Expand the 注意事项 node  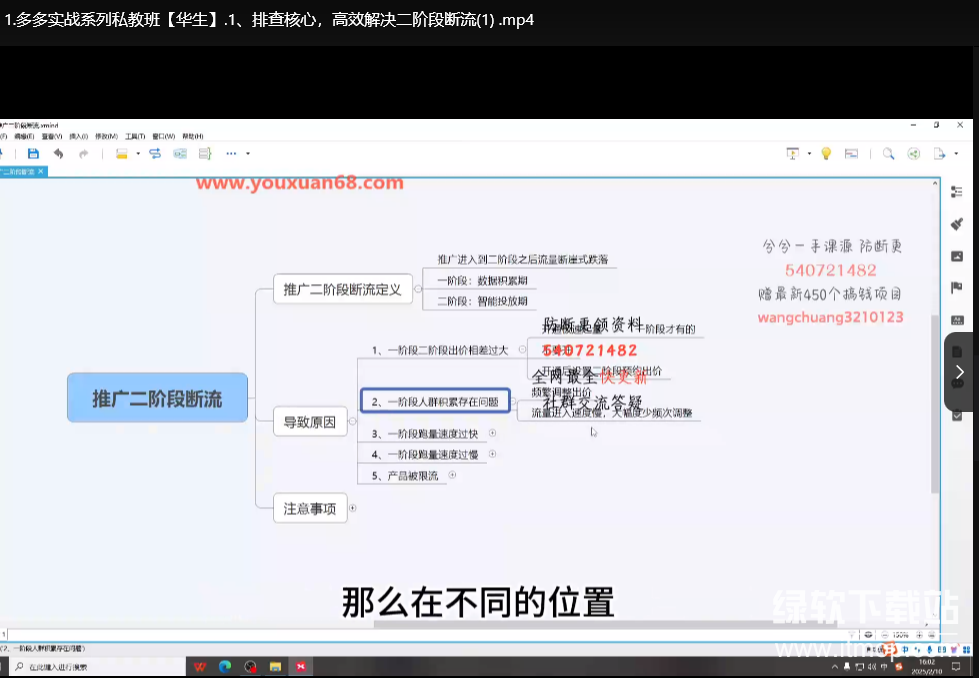tap(352, 508)
